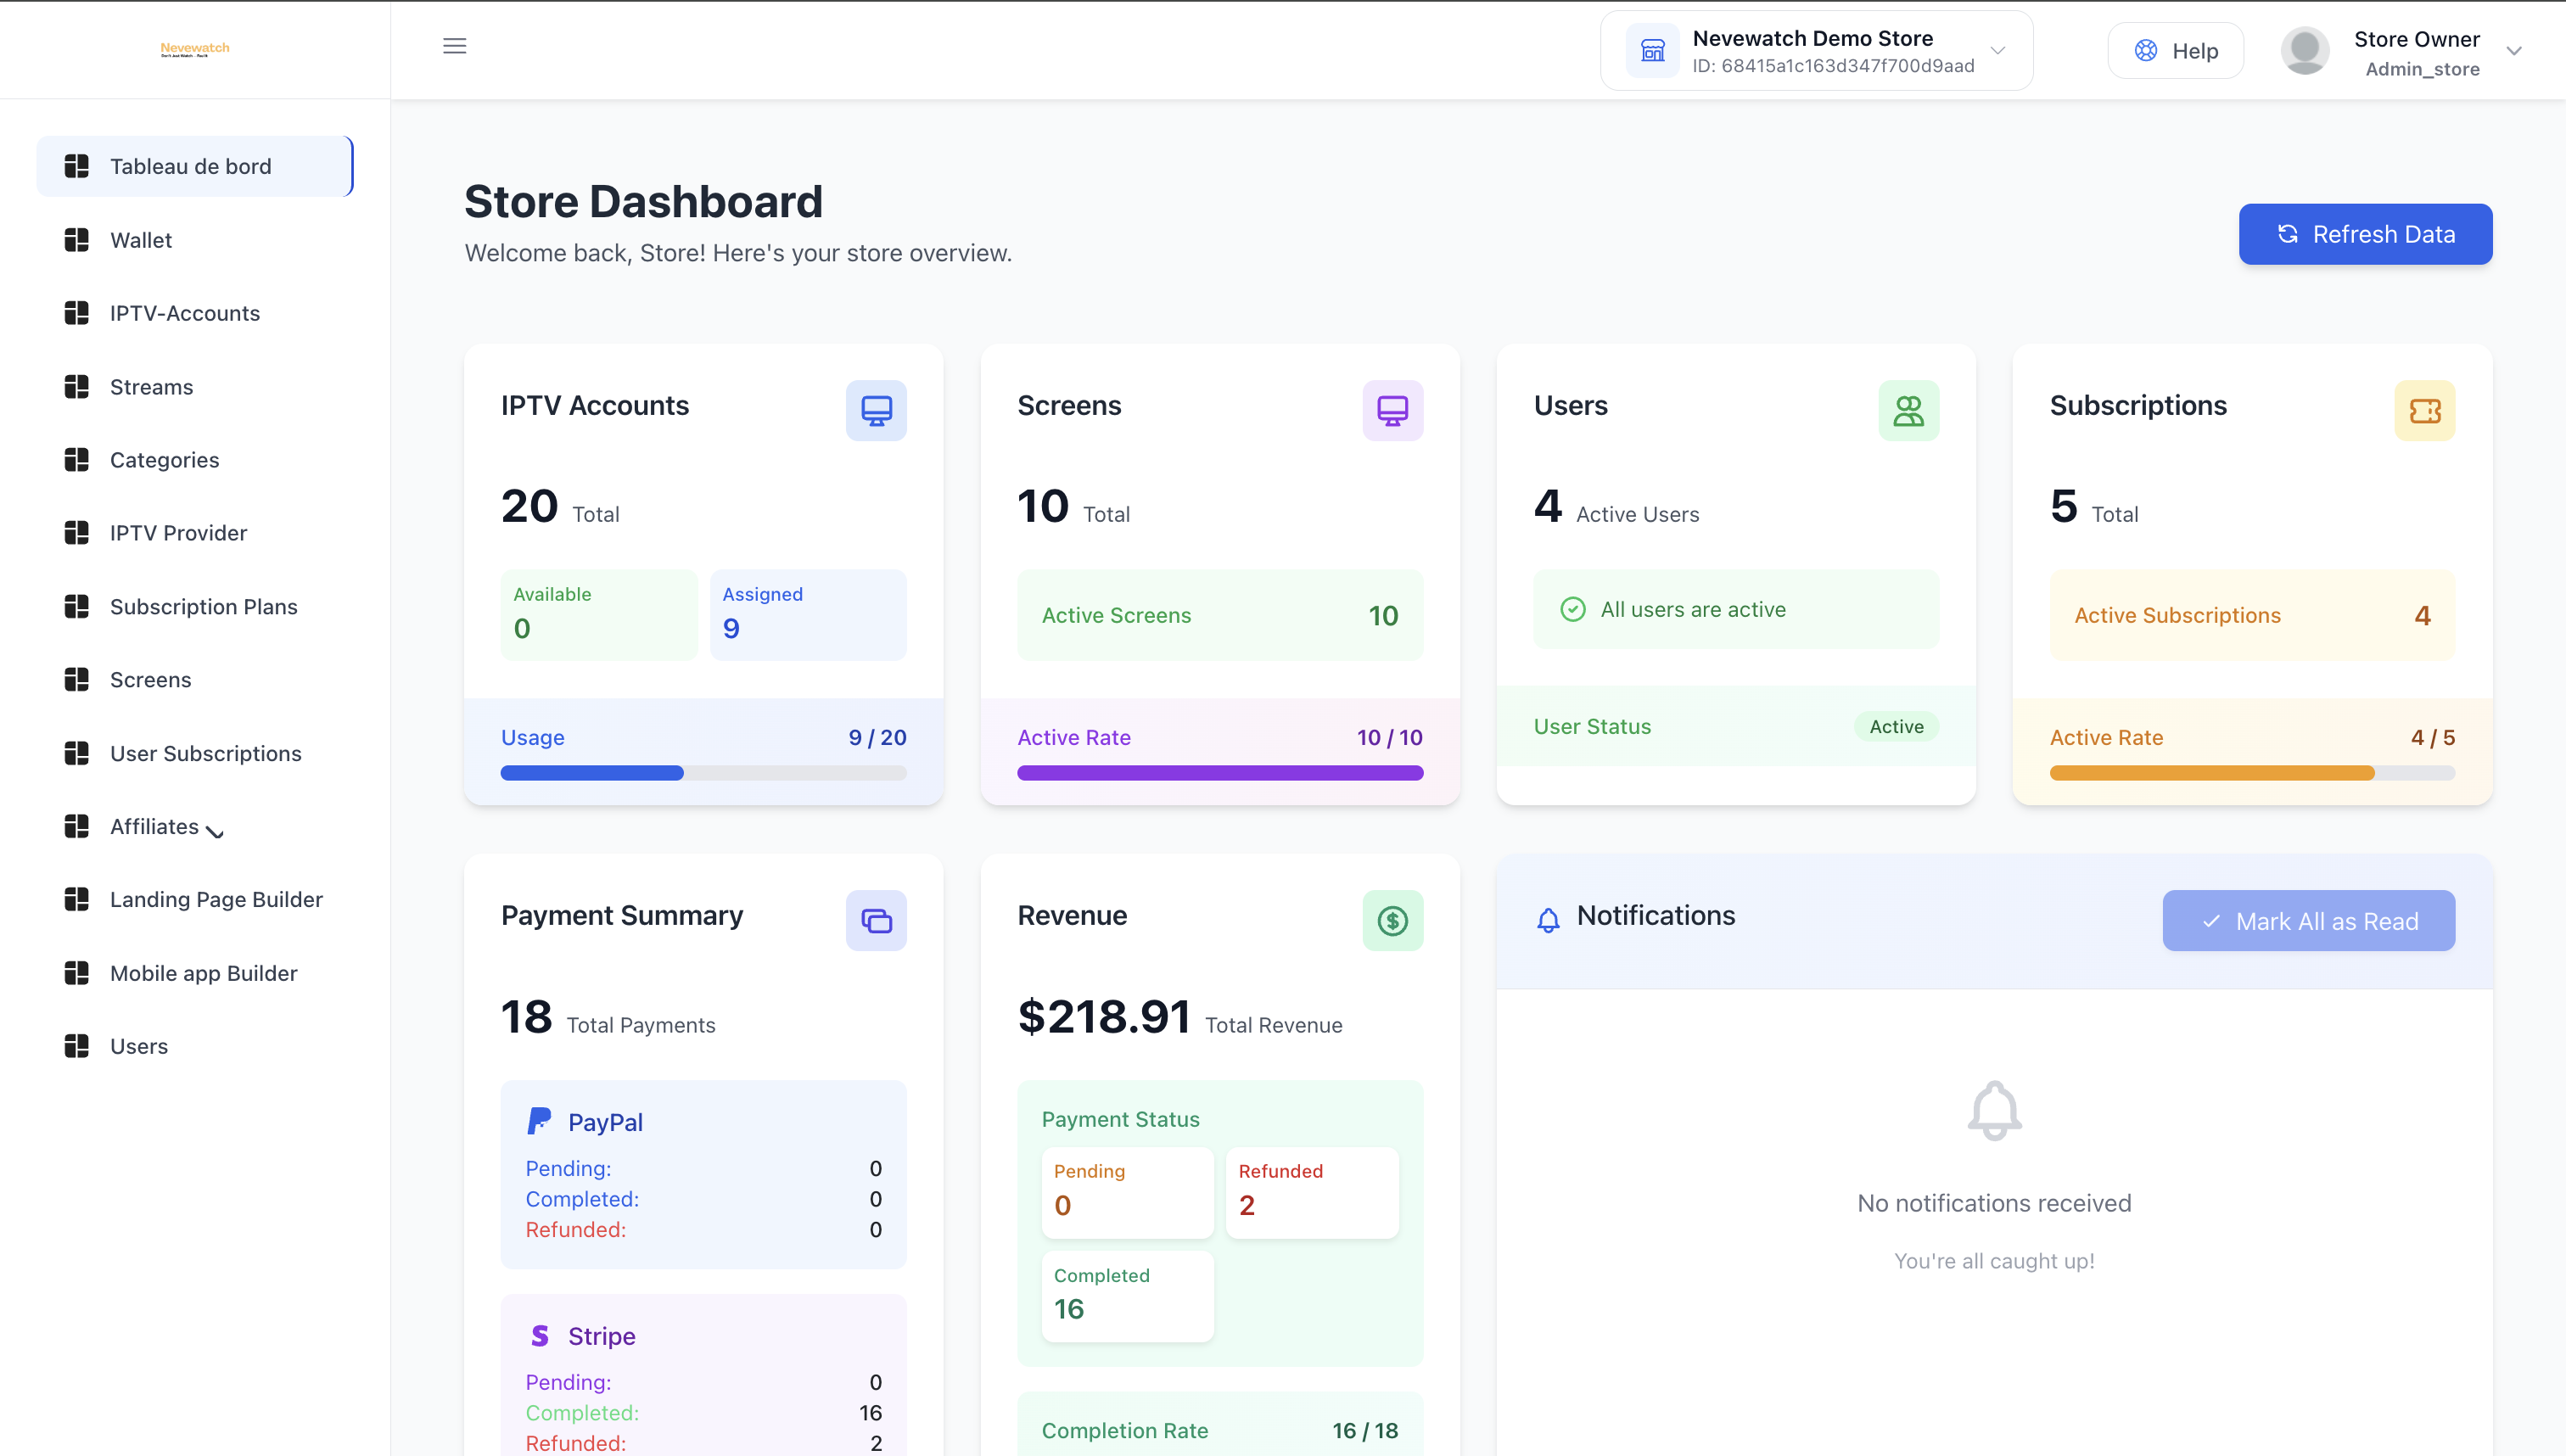Viewport: 2566px width, 1456px height.
Task: Click the Active user status badge
Action: tap(1896, 726)
